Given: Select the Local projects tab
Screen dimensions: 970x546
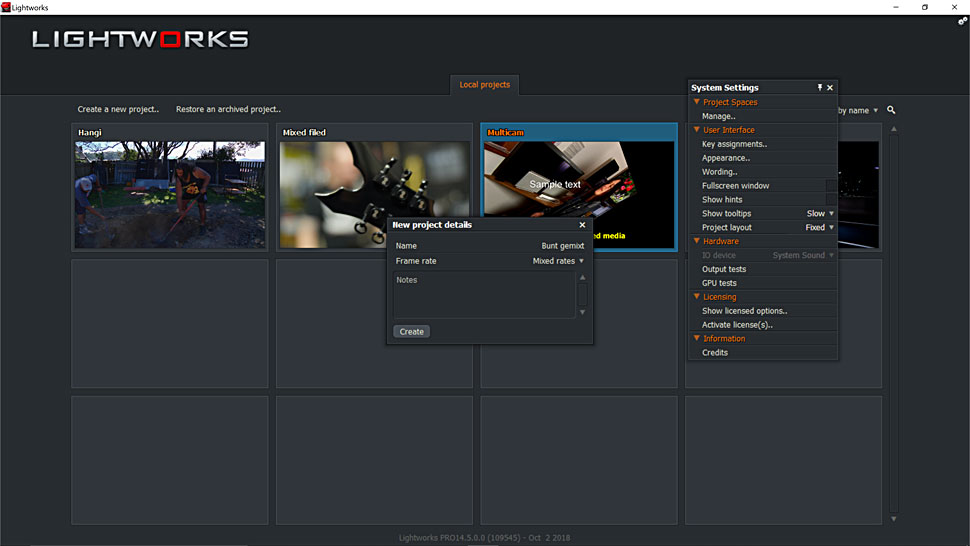Looking at the screenshot, I should click(x=484, y=85).
